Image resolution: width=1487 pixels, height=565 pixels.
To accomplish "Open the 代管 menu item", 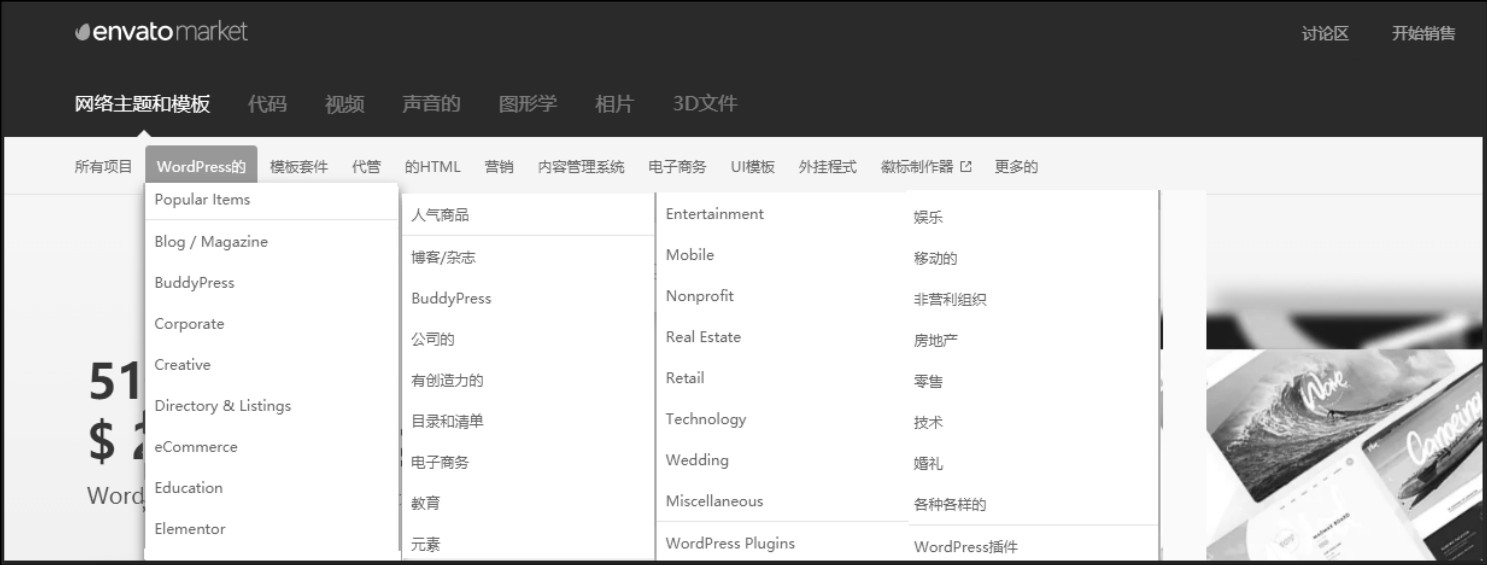I will click(366, 167).
